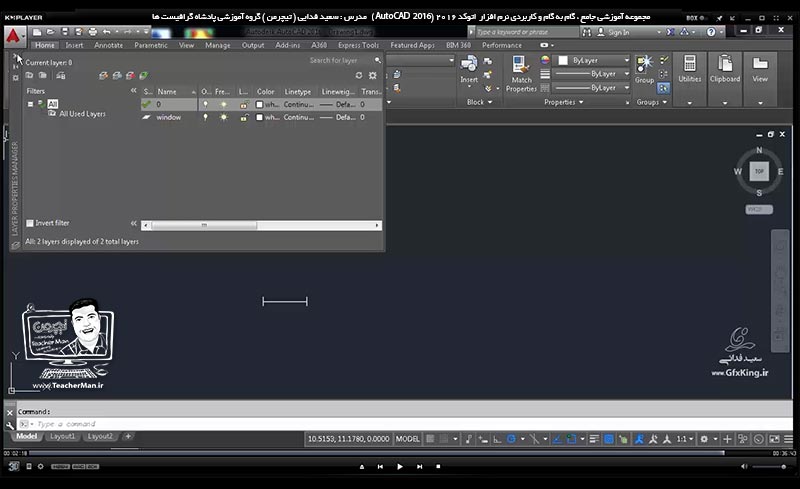The width and height of the screenshot is (800, 489).
Task: Toggle Ortho mode in status bar
Action: (x=497, y=439)
